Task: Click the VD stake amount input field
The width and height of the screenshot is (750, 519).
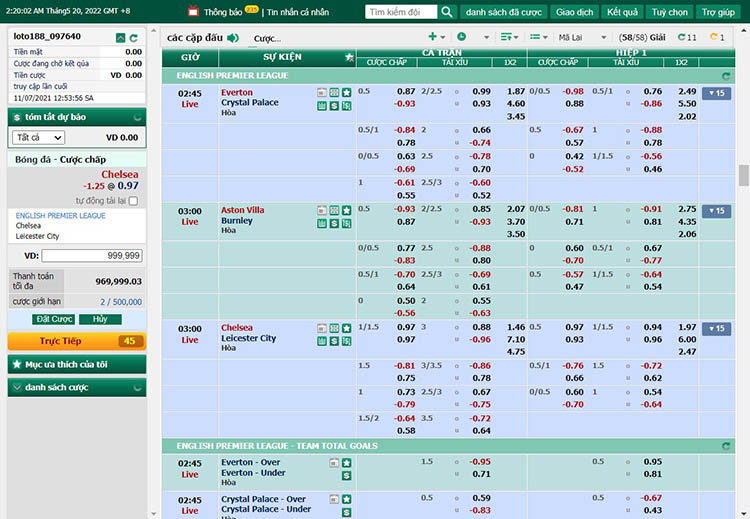Action: point(91,256)
